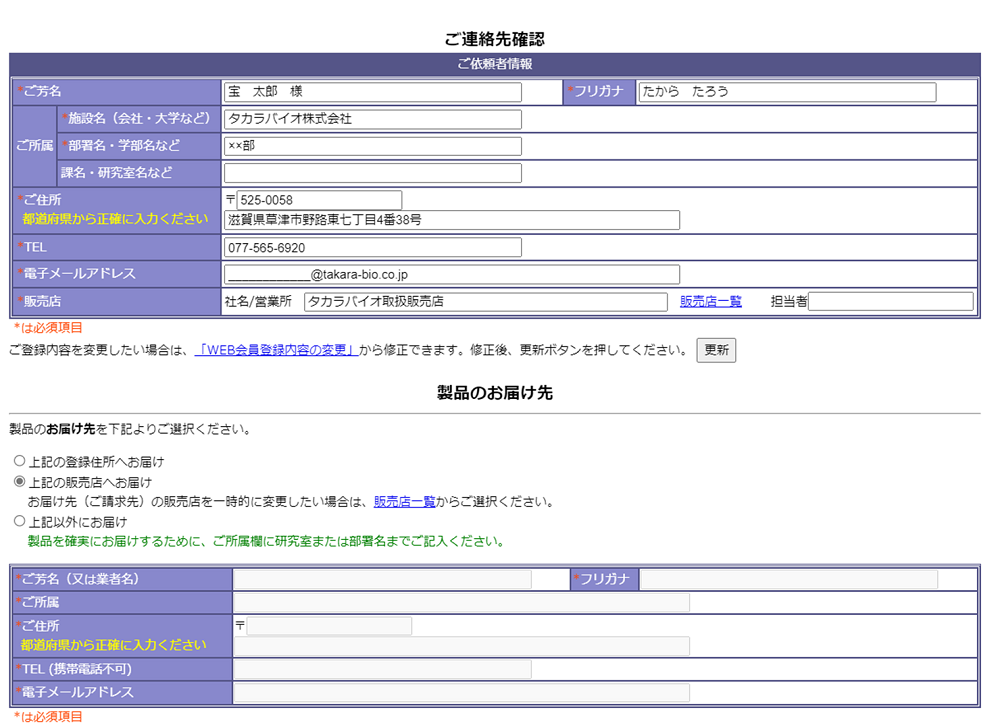Click the フリガナ field with たから たろう
This screenshot has height=727, width=1000.
(x=786, y=92)
